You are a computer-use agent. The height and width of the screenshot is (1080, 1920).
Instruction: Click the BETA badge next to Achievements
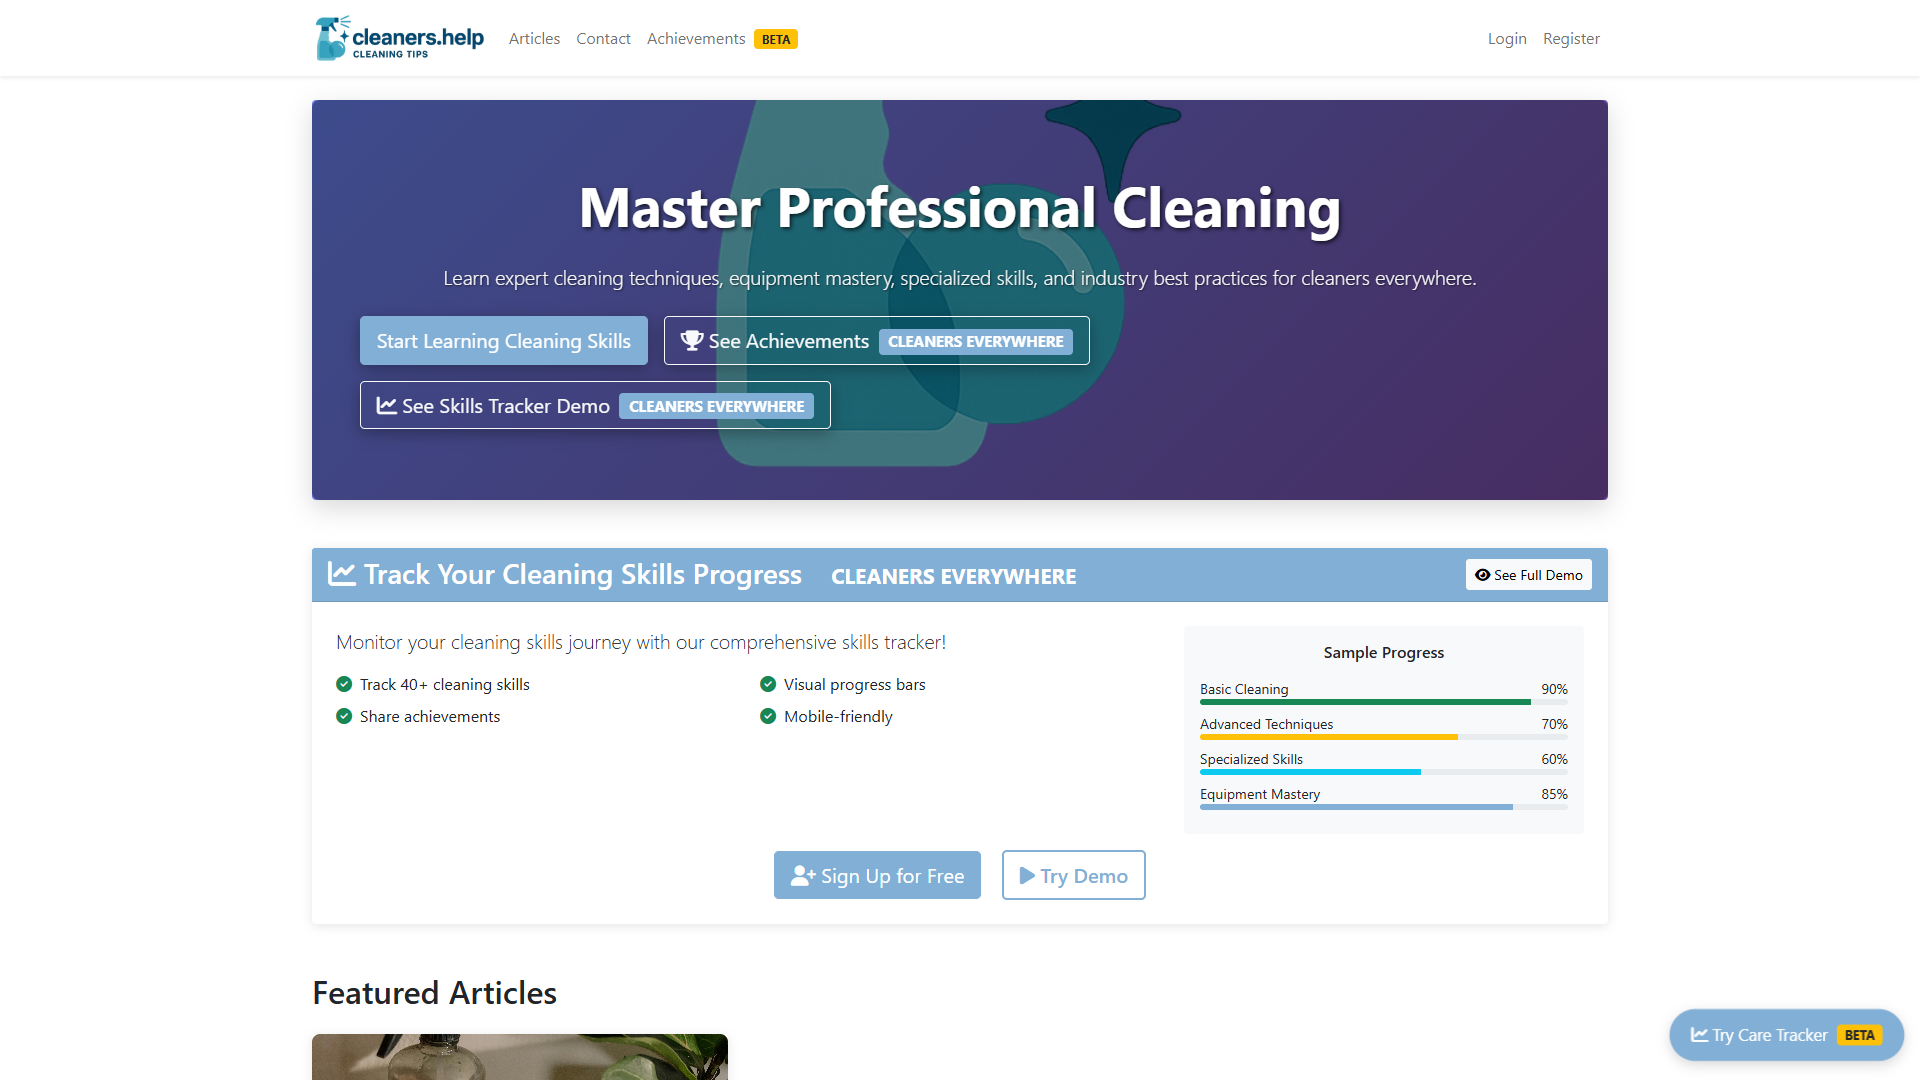(775, 39)
